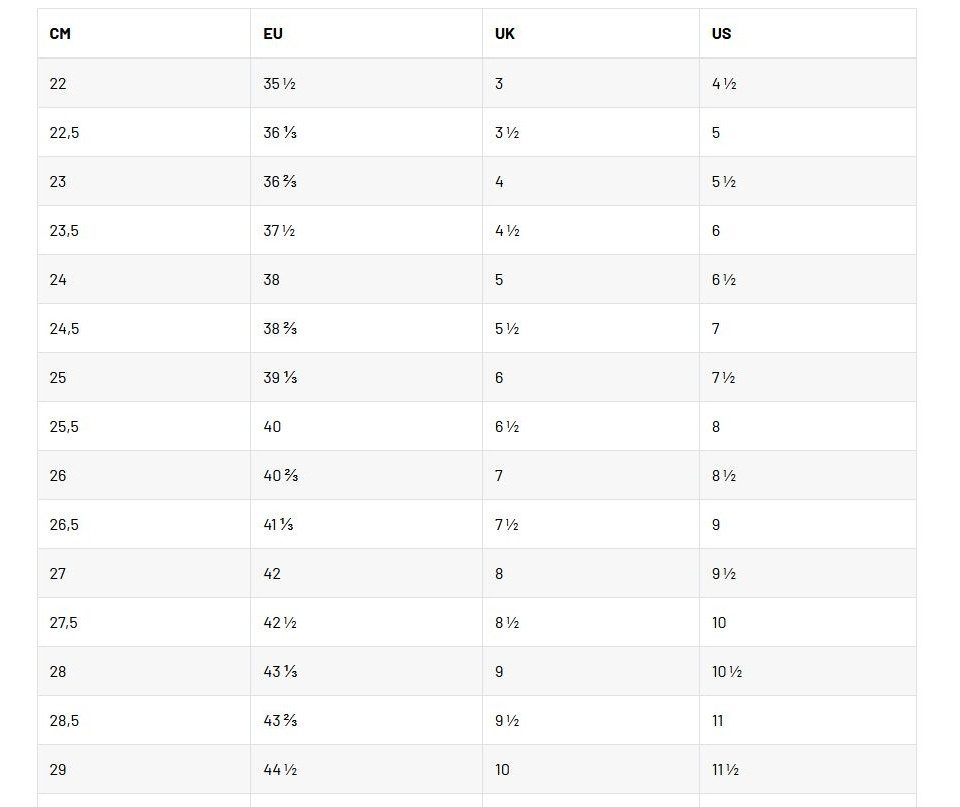Click EU size 40 cell

pos(272,426)
